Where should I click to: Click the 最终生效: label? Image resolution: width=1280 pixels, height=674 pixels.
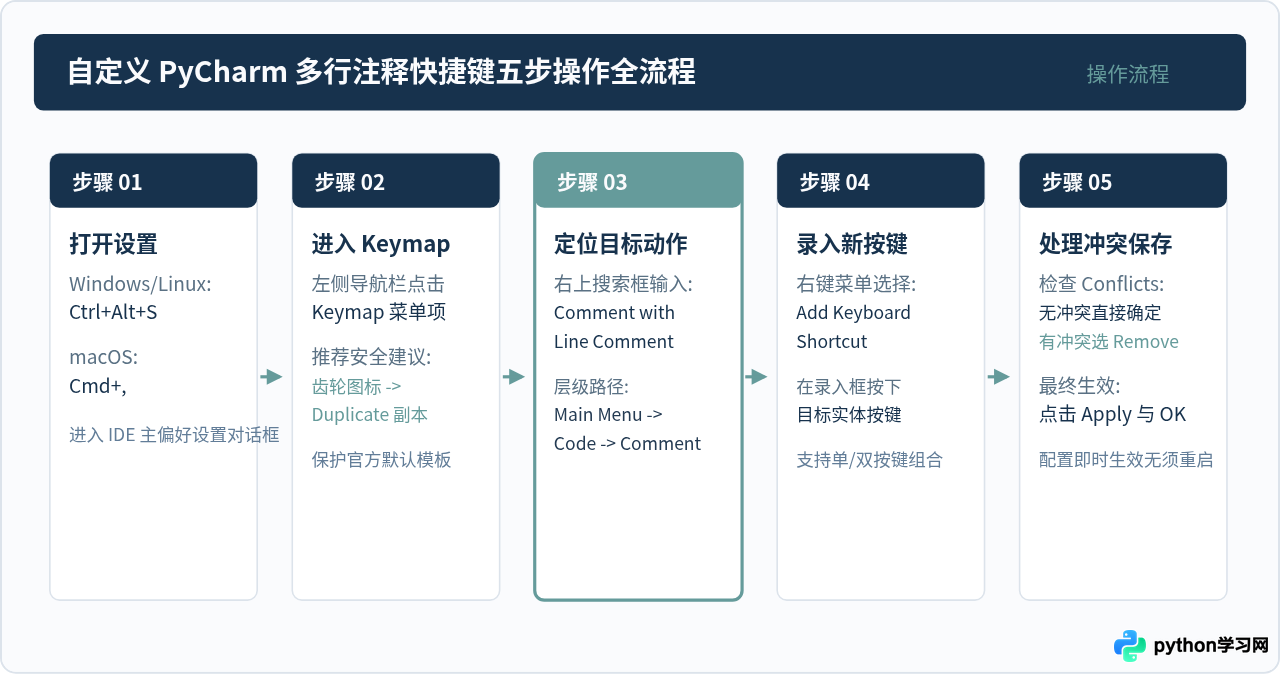tap(1080, 386)
